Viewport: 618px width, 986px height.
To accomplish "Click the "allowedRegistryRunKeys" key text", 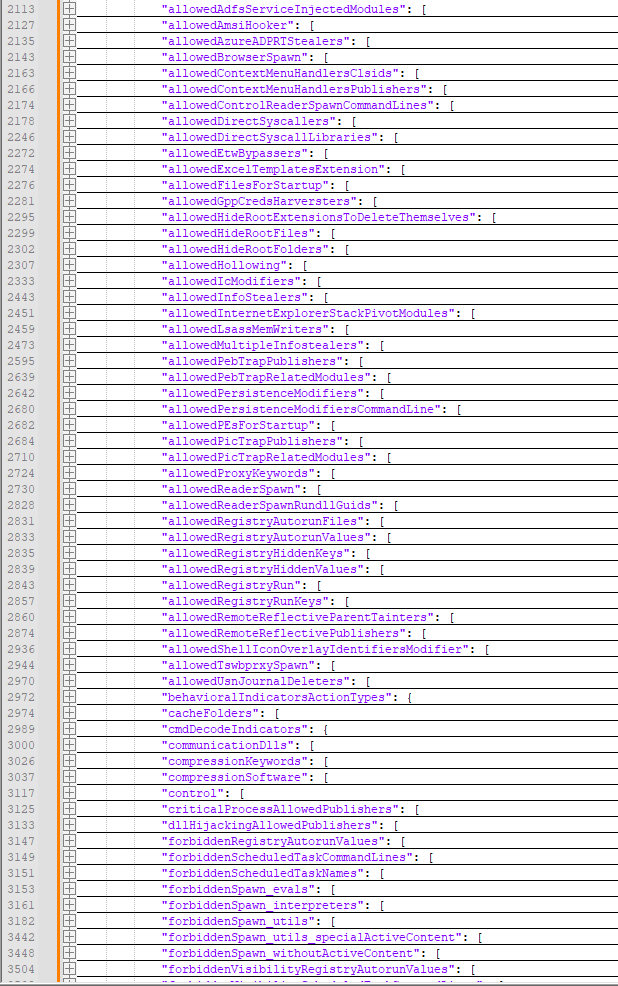I will (251, 601).
